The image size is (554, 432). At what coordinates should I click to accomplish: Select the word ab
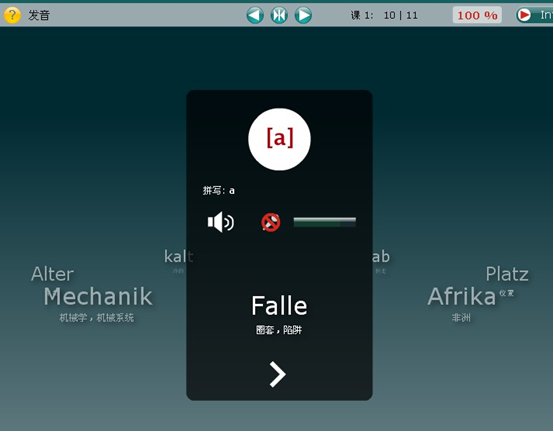(x=381, y=257)
